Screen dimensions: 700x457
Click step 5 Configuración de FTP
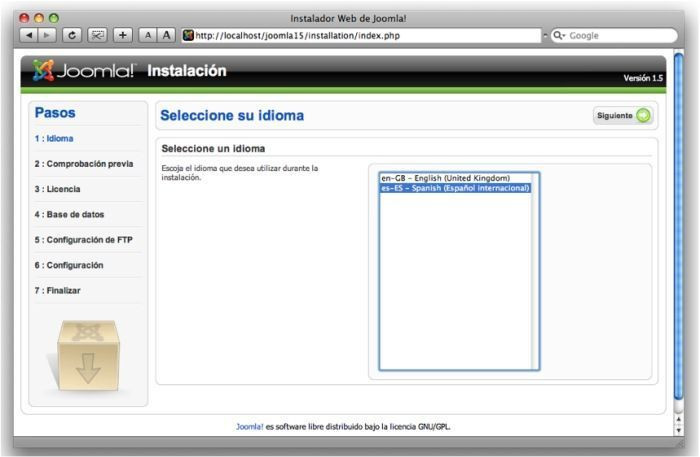pyautogui.click(x=83, y=240)
